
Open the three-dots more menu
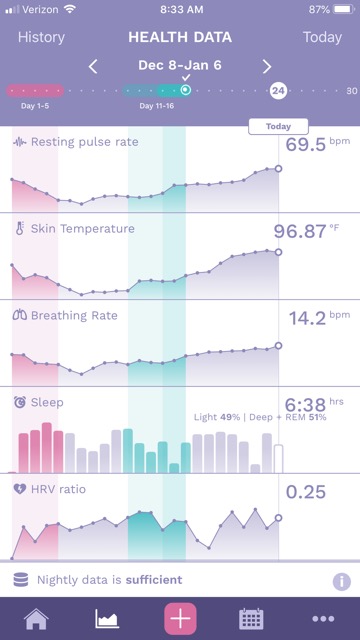pyautogui.click(x=323, y=619)
